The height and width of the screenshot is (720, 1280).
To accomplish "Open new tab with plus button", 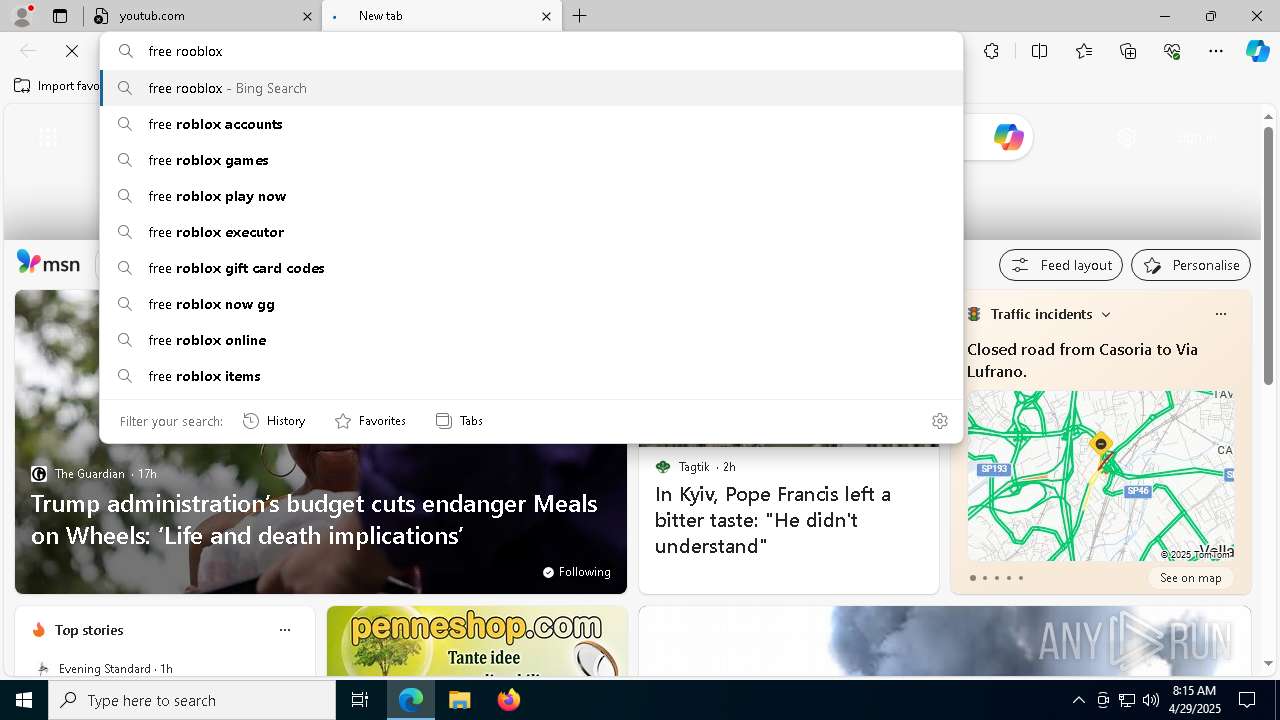I will pyautogui.click(x=580, y=16).
